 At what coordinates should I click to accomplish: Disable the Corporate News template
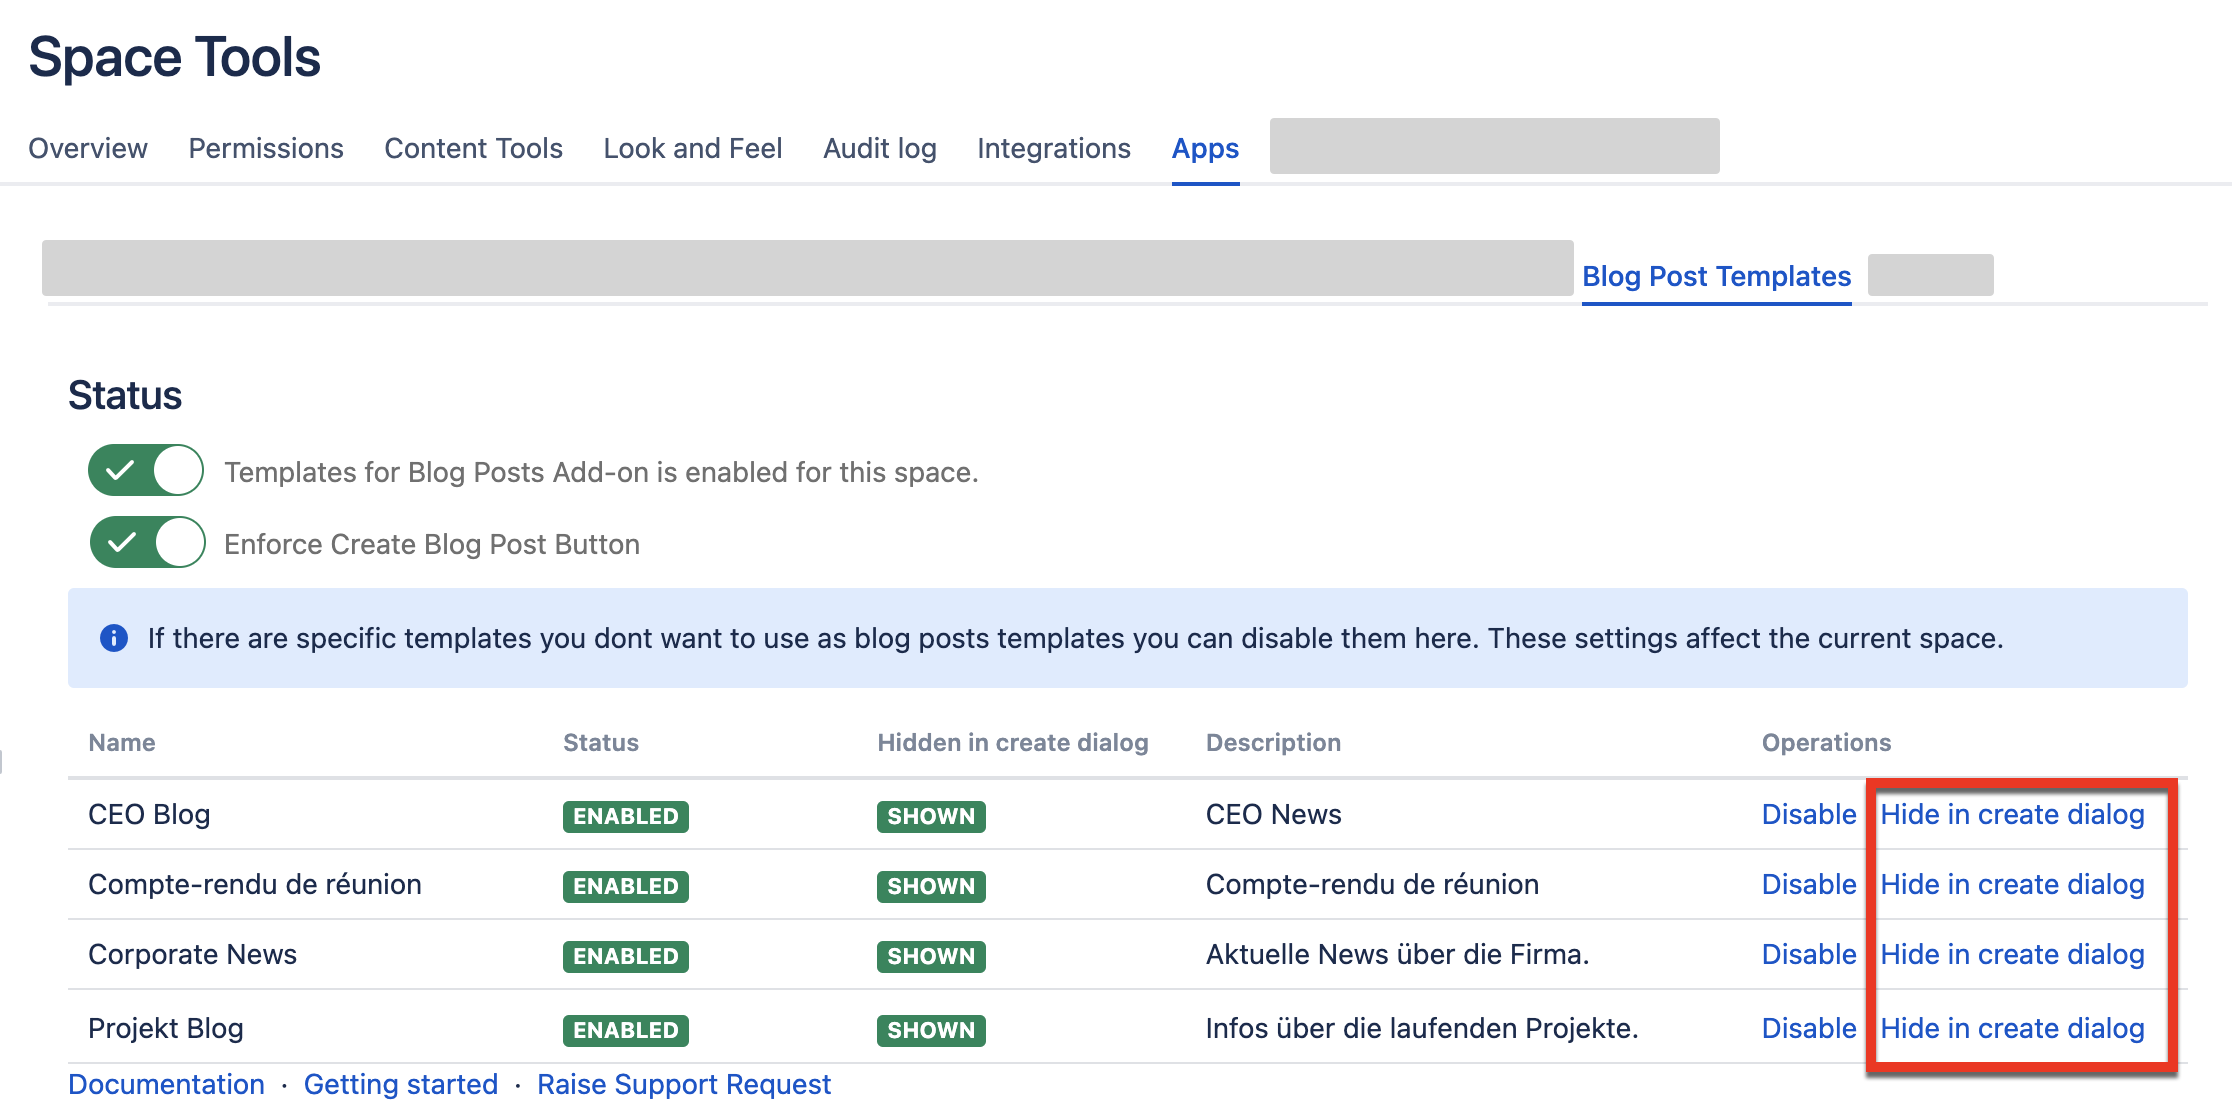coord(1808,954)
